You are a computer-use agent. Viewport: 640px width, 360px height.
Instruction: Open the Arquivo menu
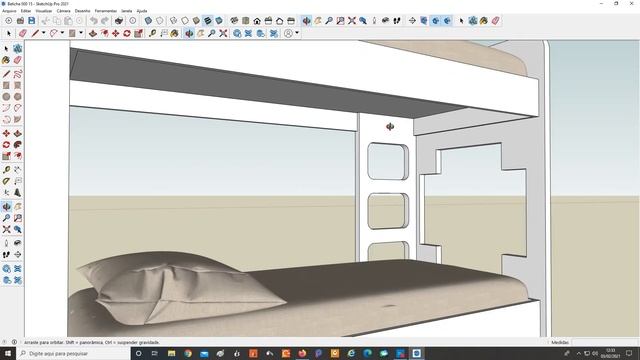click(9, 11)
